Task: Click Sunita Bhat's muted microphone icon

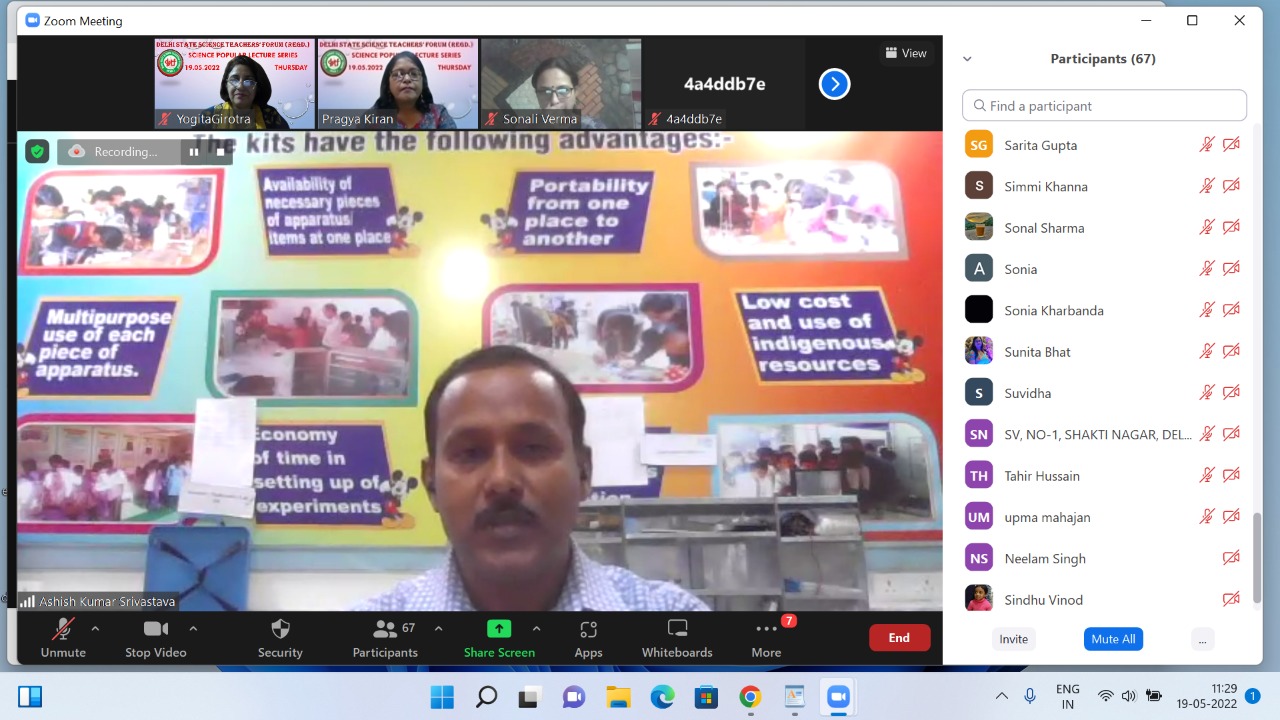Action: 1207,351
